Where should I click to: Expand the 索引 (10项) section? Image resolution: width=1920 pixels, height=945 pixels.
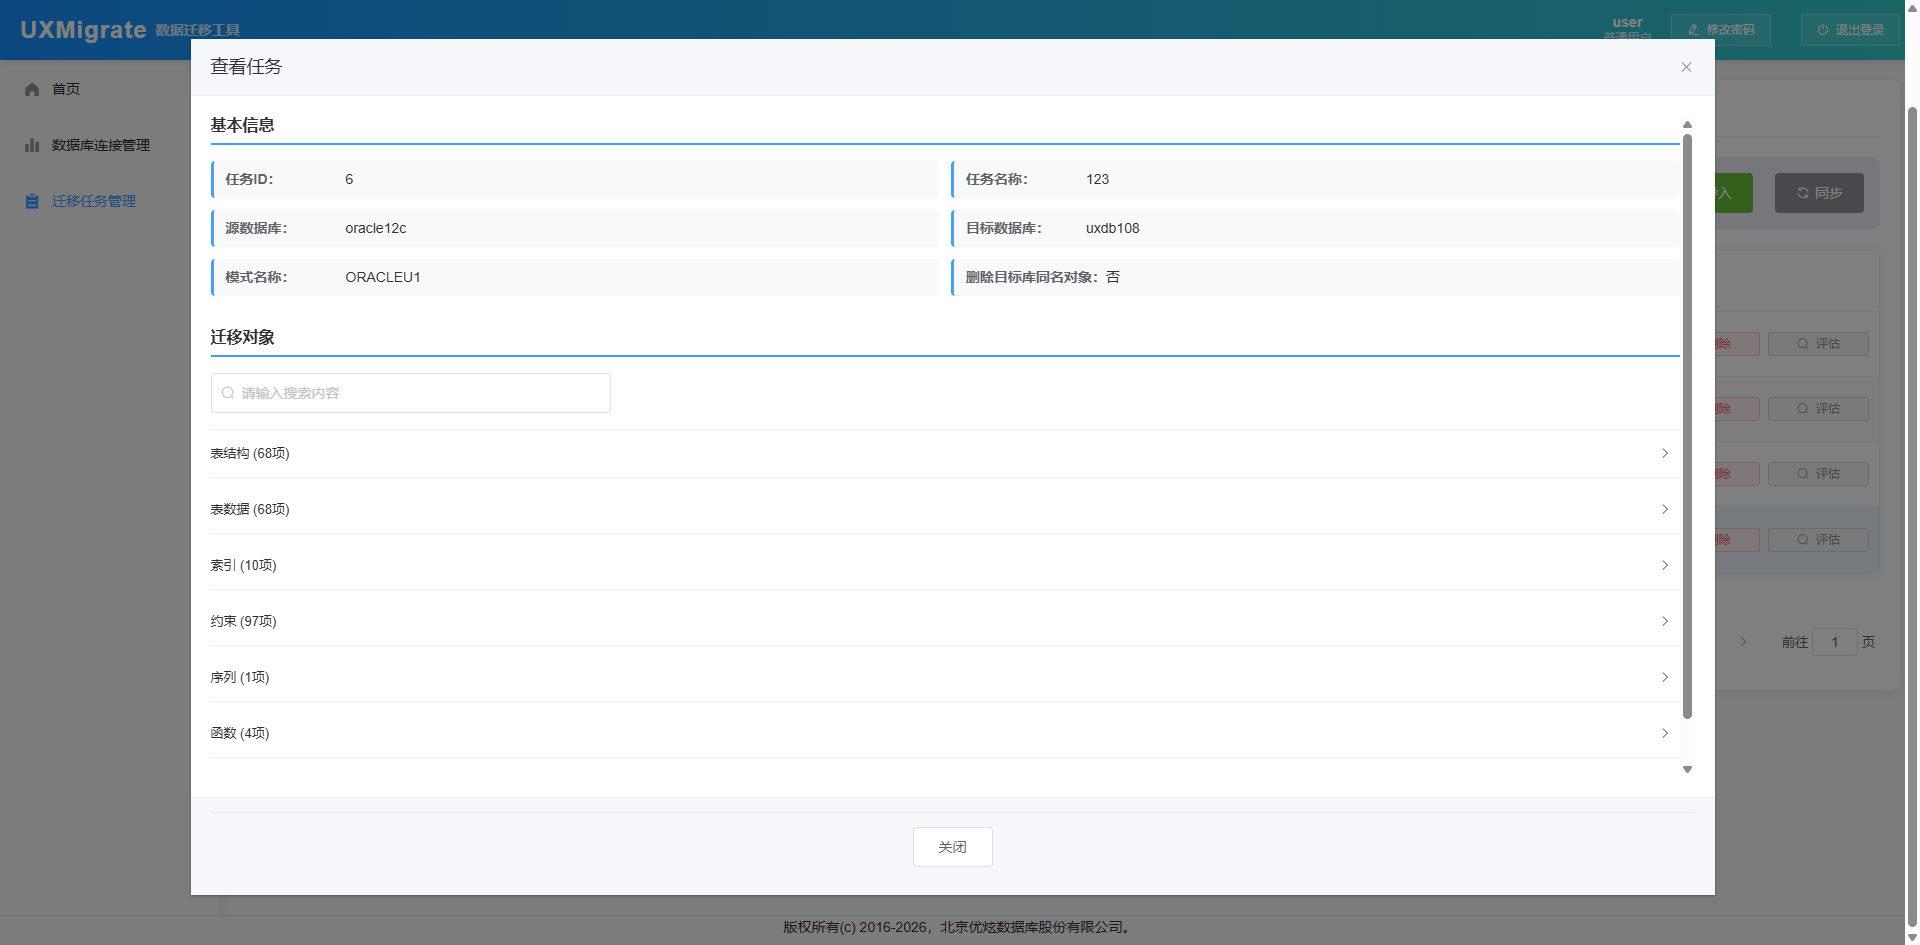pos(940,565)
